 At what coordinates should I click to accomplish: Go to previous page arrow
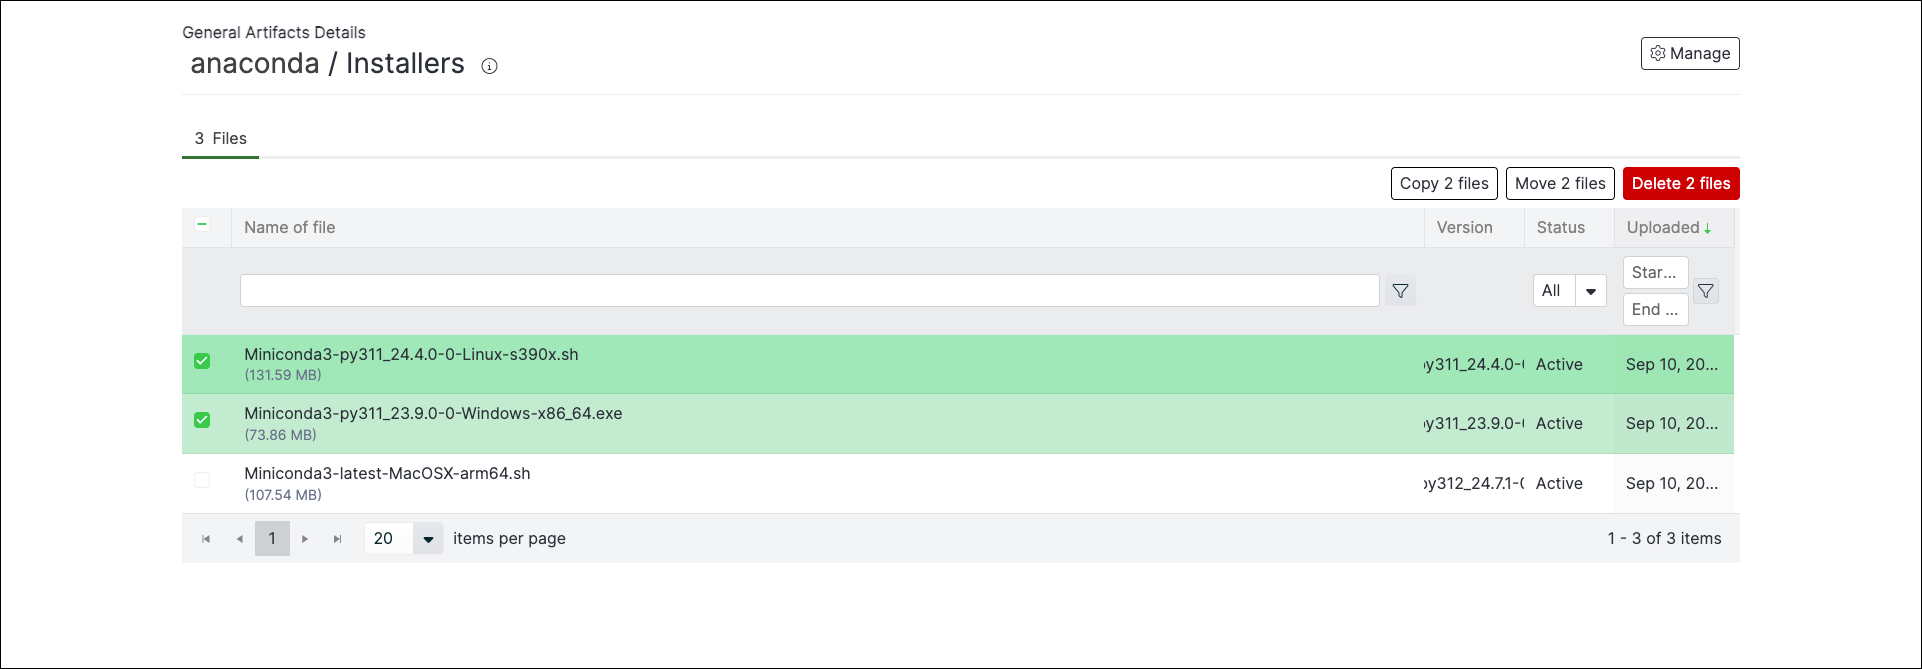[239, 539]
